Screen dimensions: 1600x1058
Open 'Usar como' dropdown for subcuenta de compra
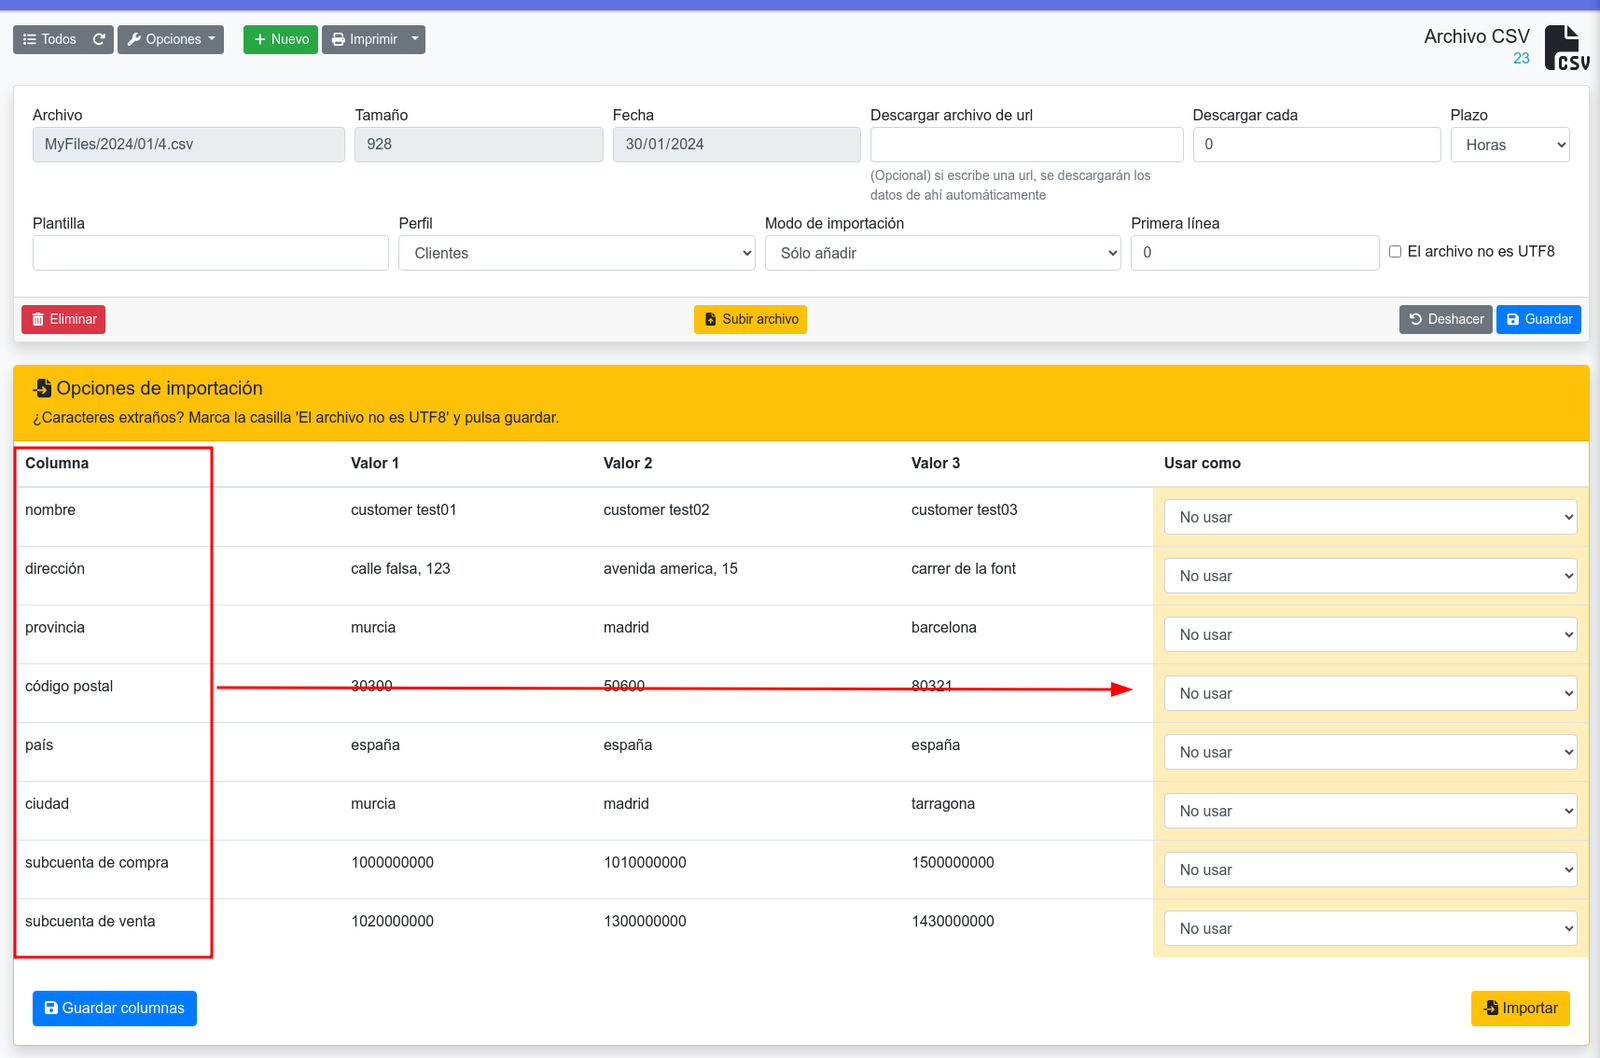pyautogui.click(x=1371, y=870)
